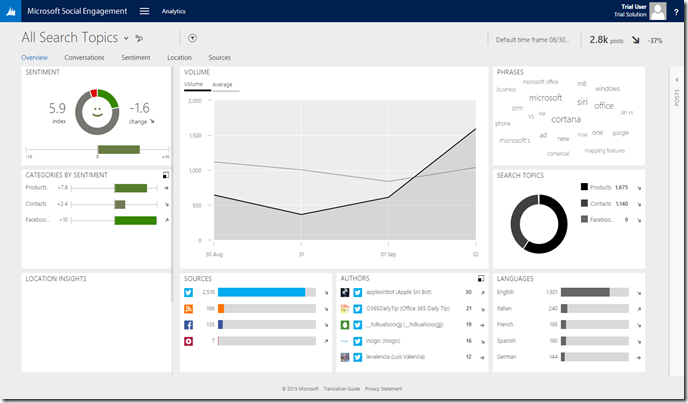Click the phrase windows in Phrases cloud
The width and height of the screenshot is (688, 403).
(607, 89)
